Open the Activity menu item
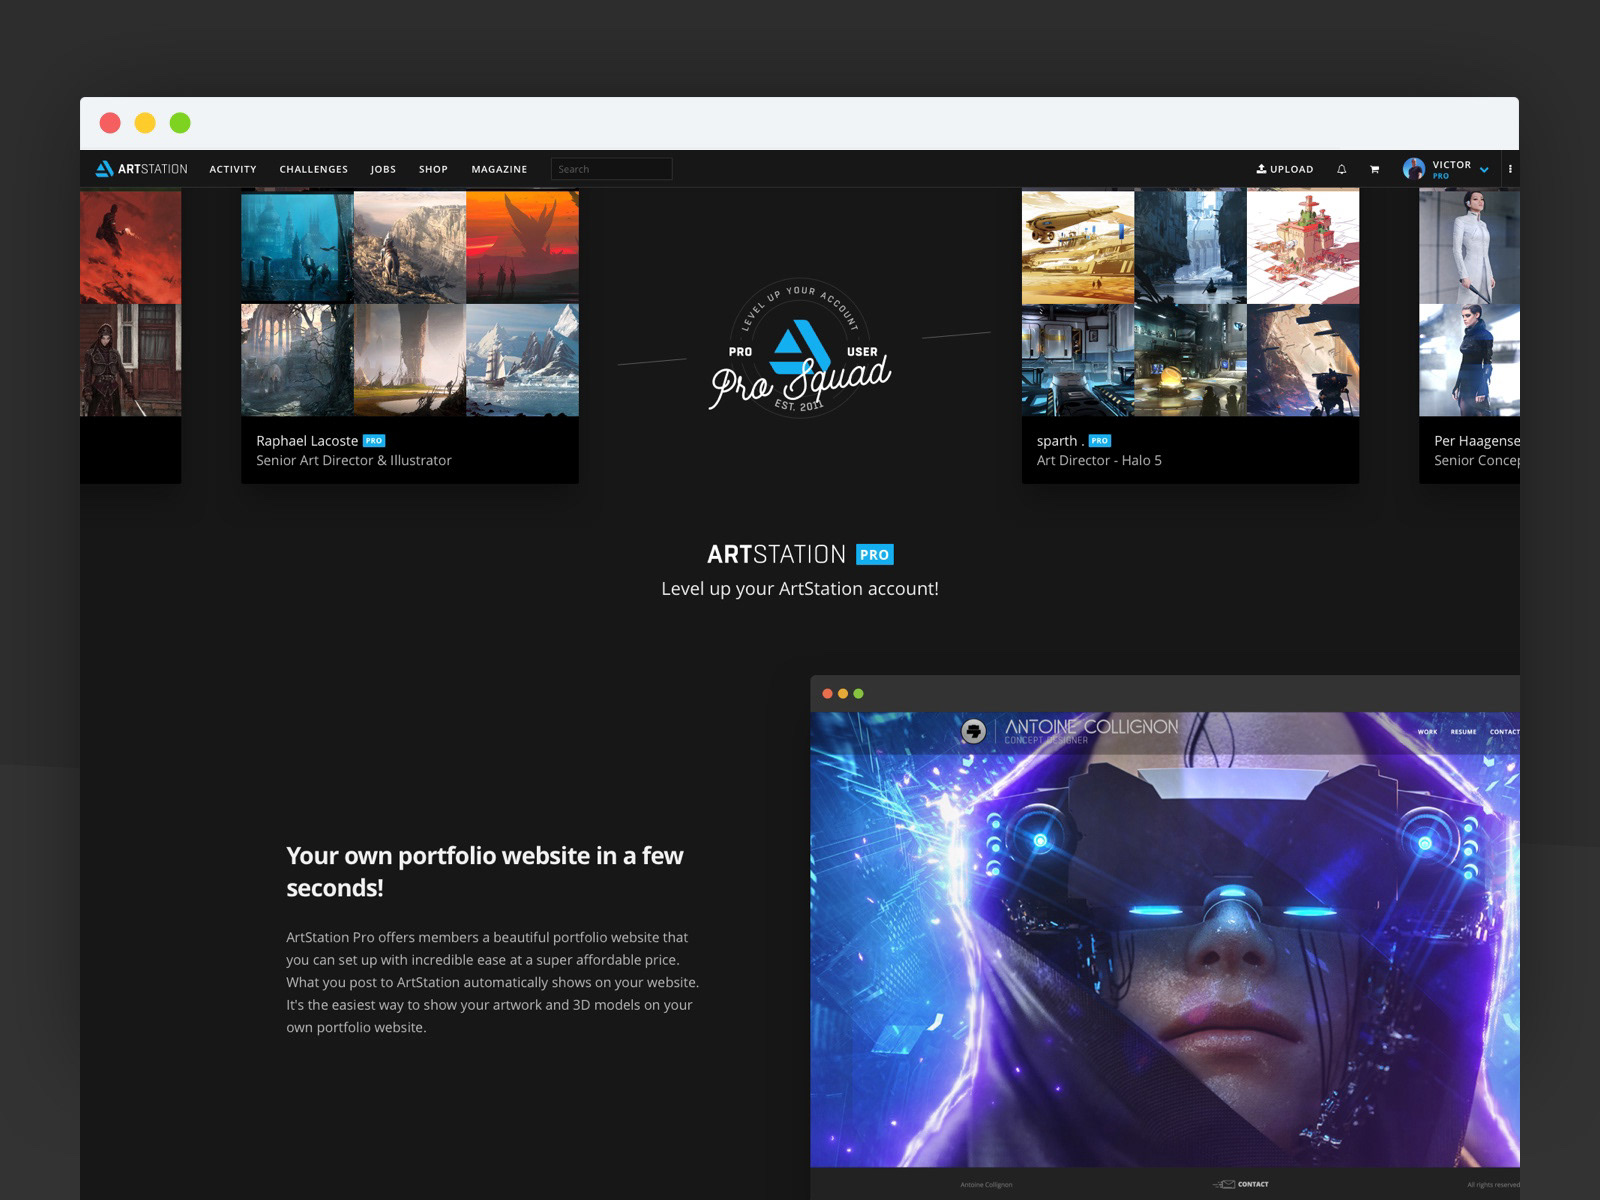1600x1200 pixels. (x=233, y=169)
